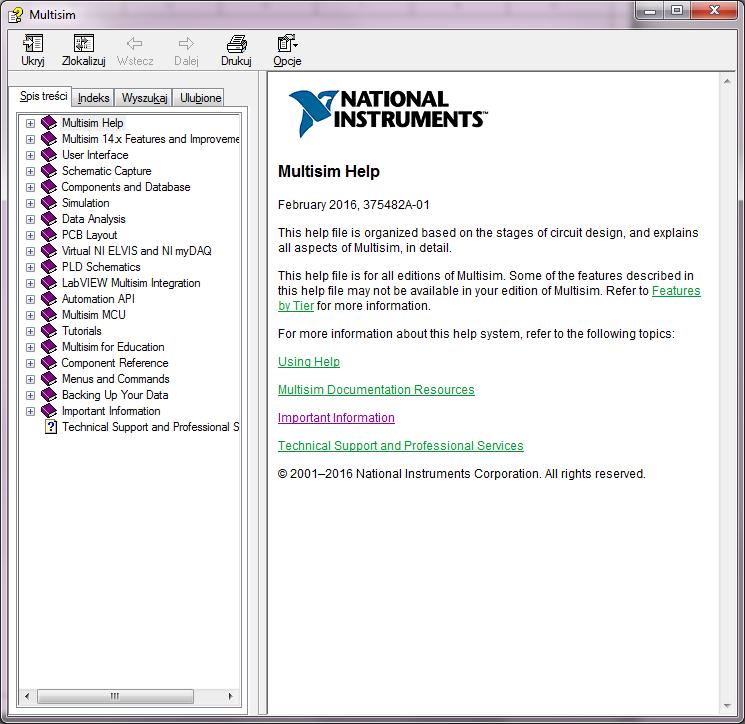
Task: Click the book icon beside Multisim for Education
Action: (49, 347)
